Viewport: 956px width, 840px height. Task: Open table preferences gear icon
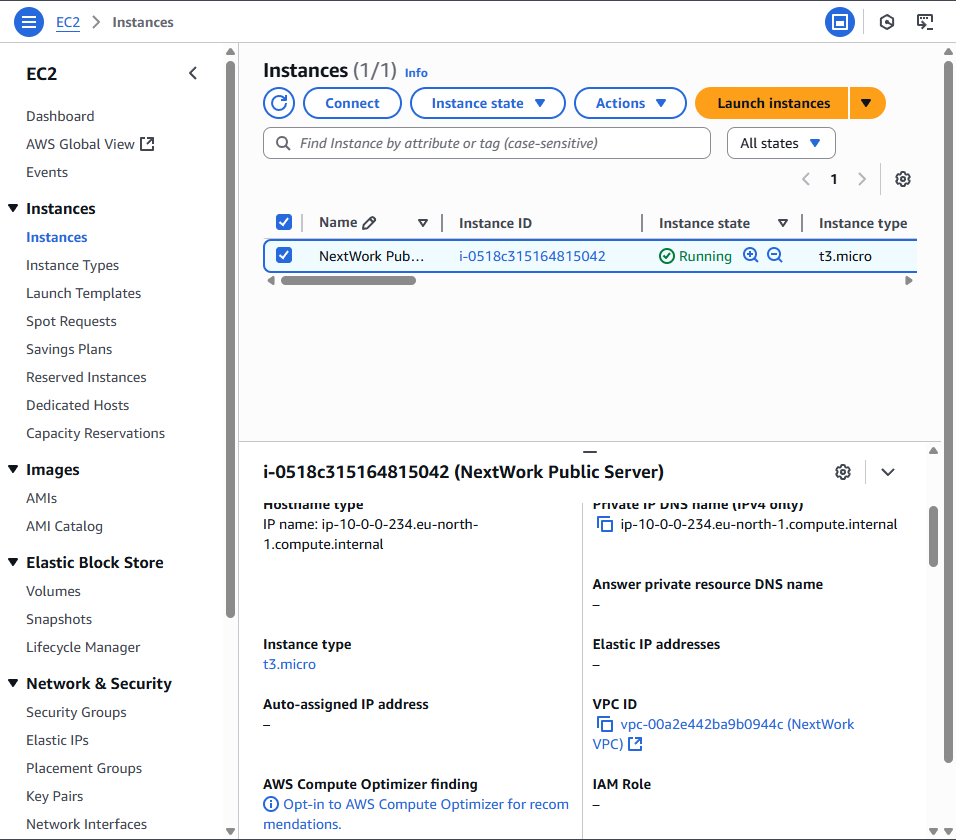[903, 179]
